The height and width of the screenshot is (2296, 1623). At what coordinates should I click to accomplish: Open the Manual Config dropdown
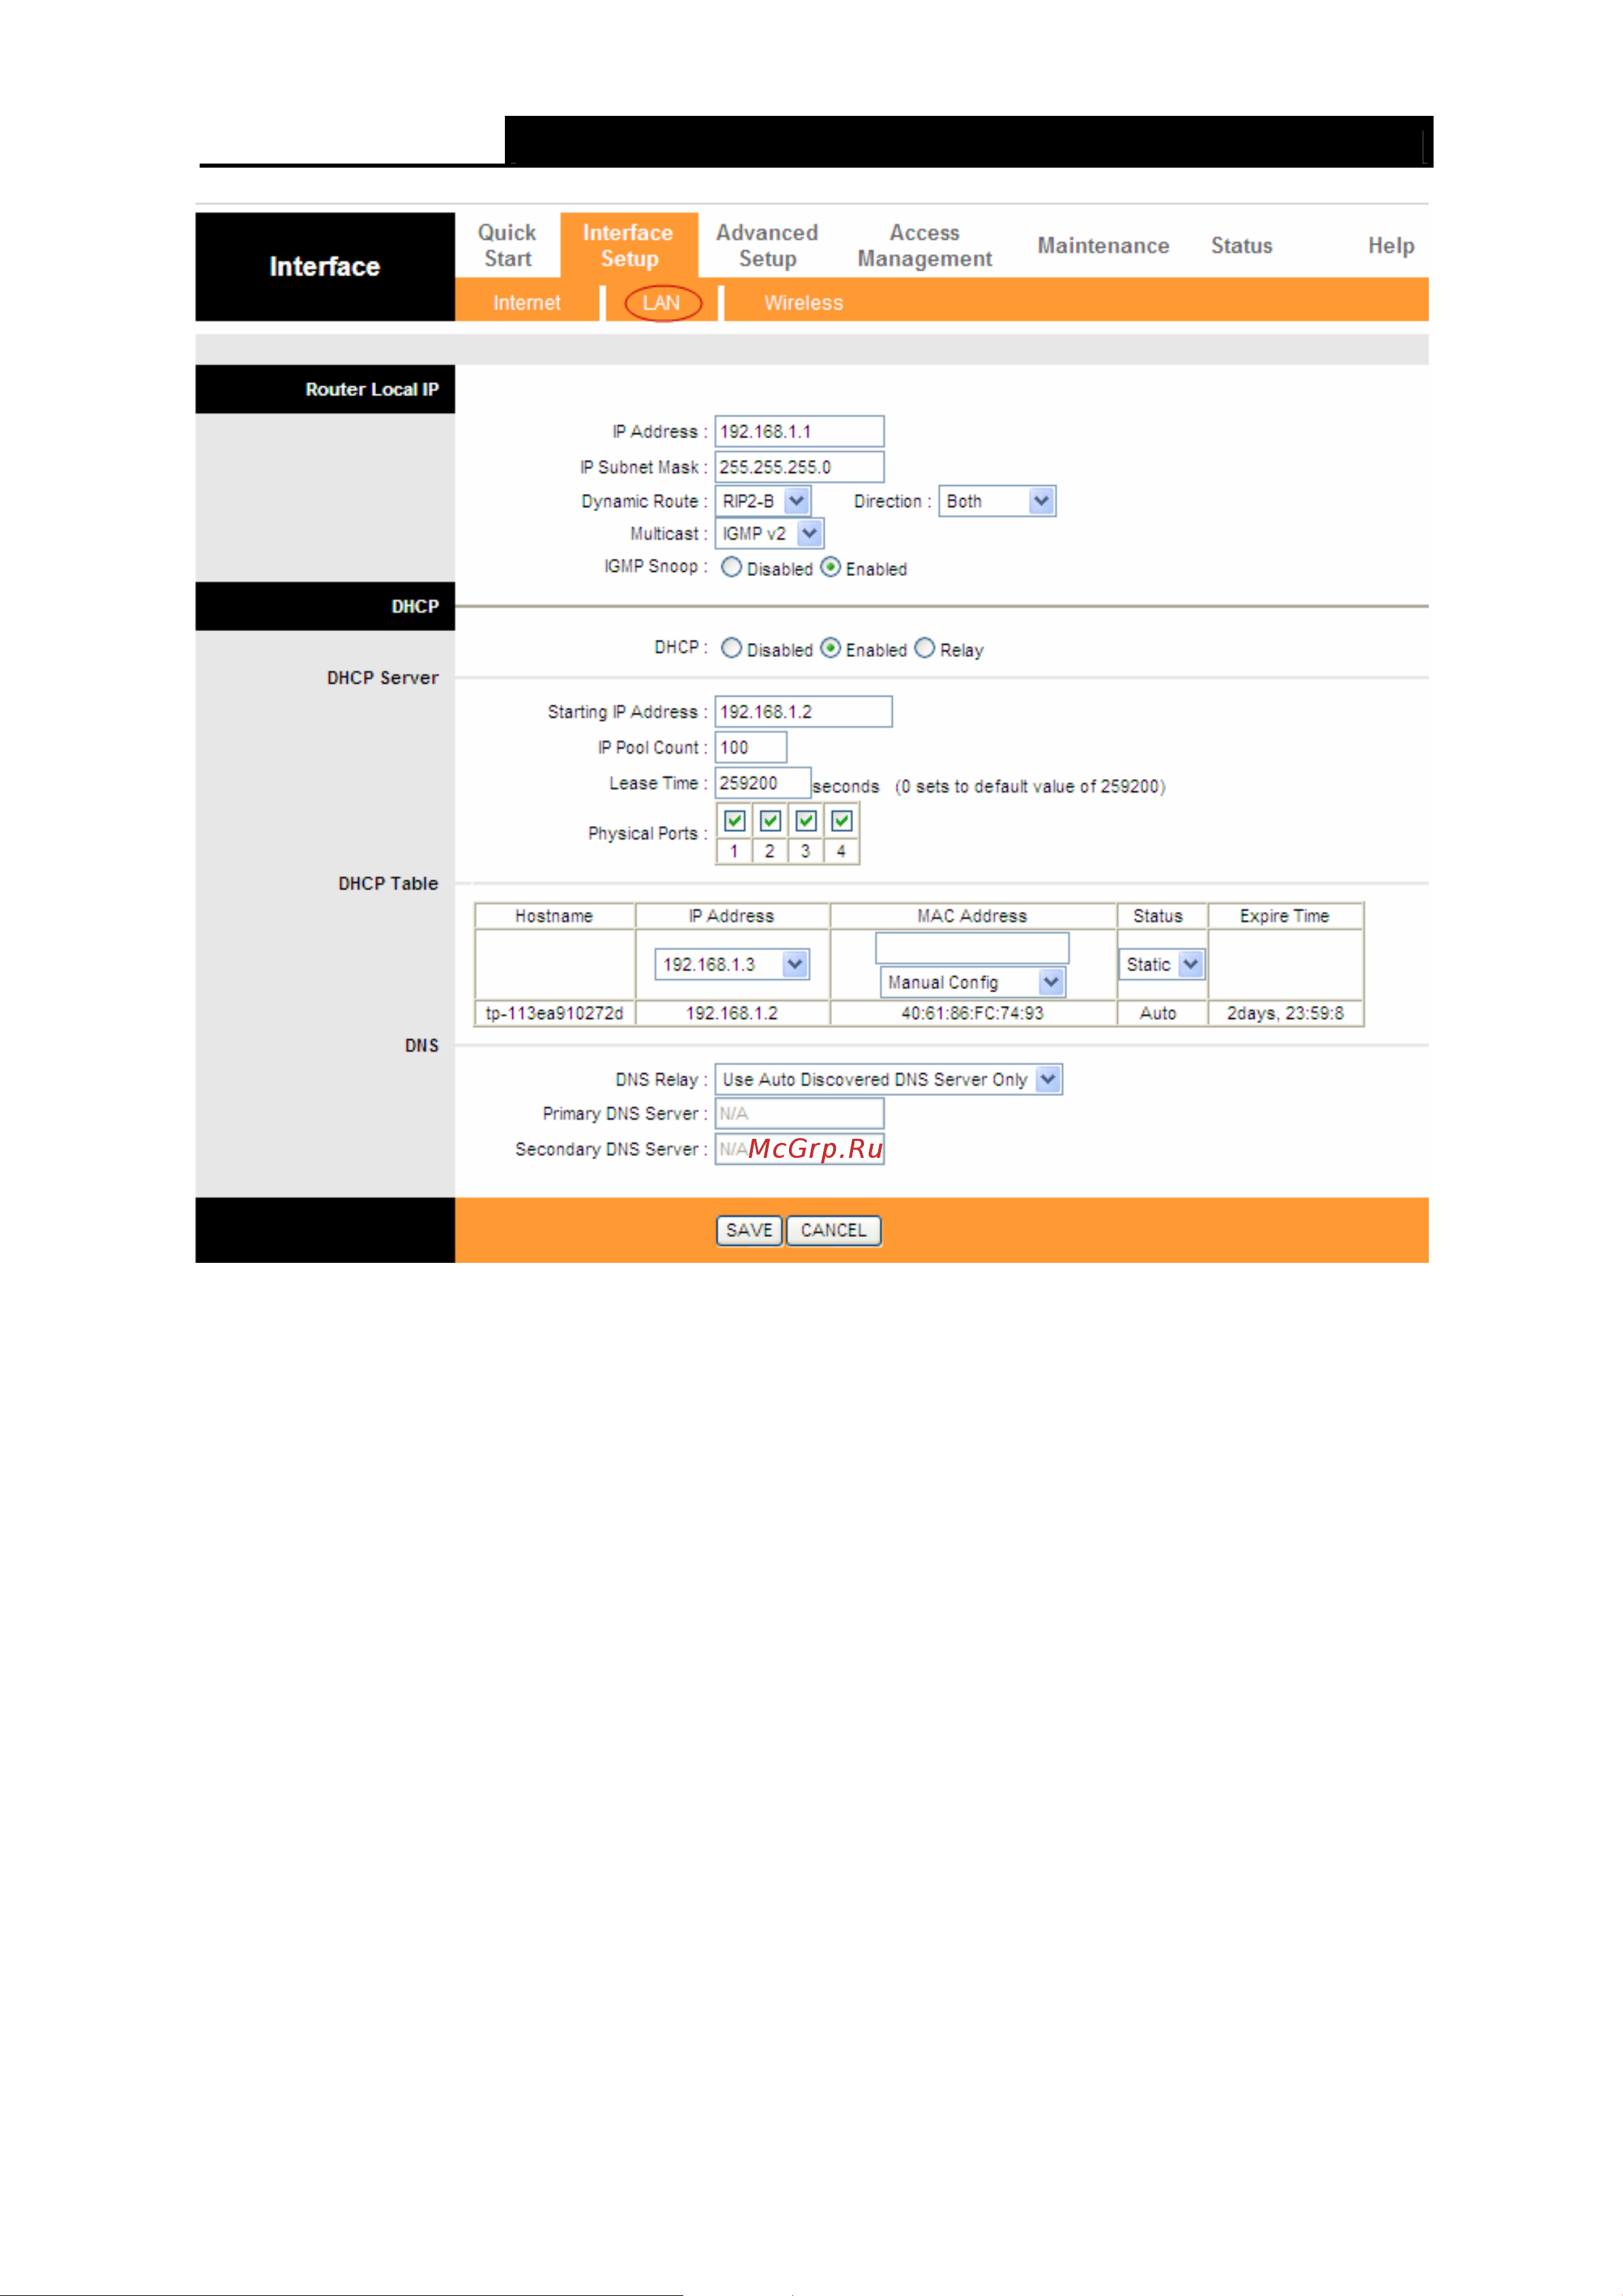click(x=972, y=982)
